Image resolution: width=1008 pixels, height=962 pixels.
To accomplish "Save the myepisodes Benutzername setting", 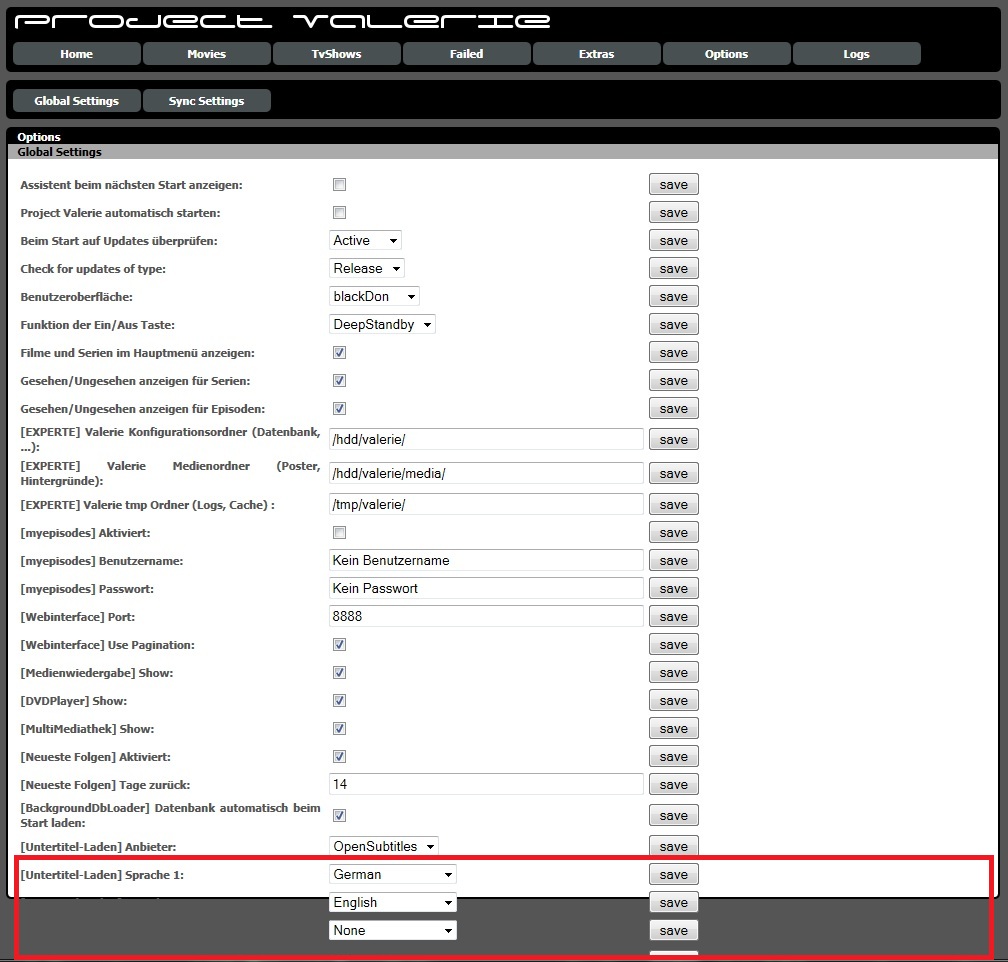I will click(673, 561).
